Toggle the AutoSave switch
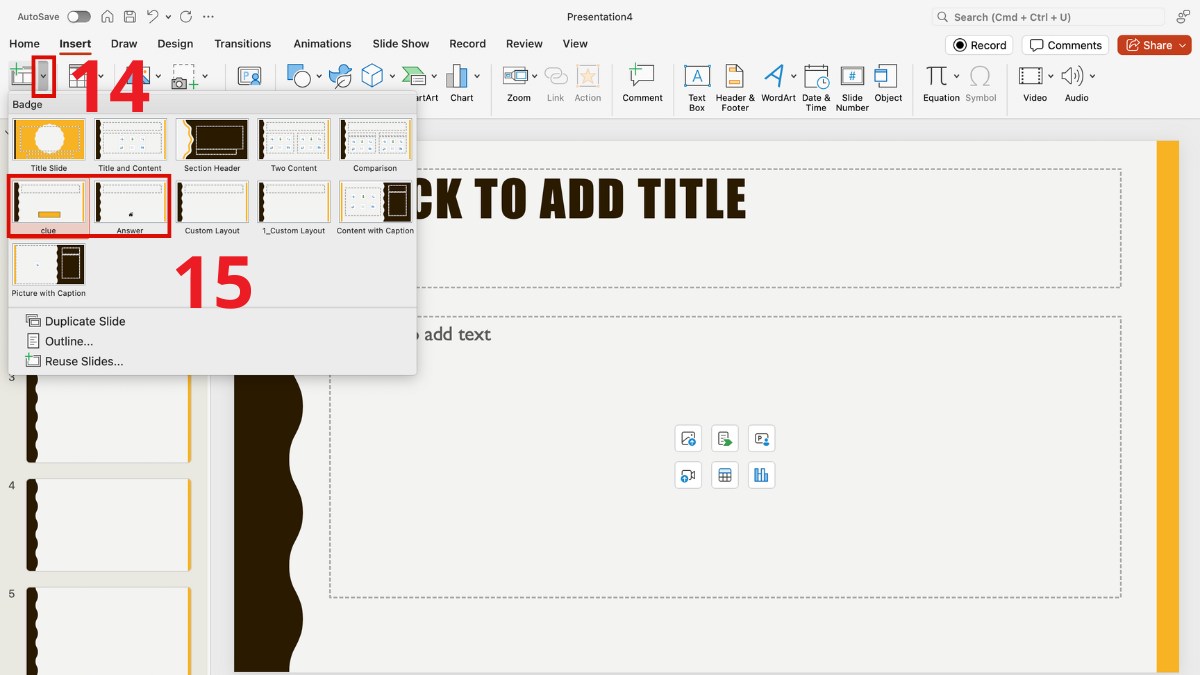The height and width of the screenshot is (675, 1200). (x=78, y=17)
